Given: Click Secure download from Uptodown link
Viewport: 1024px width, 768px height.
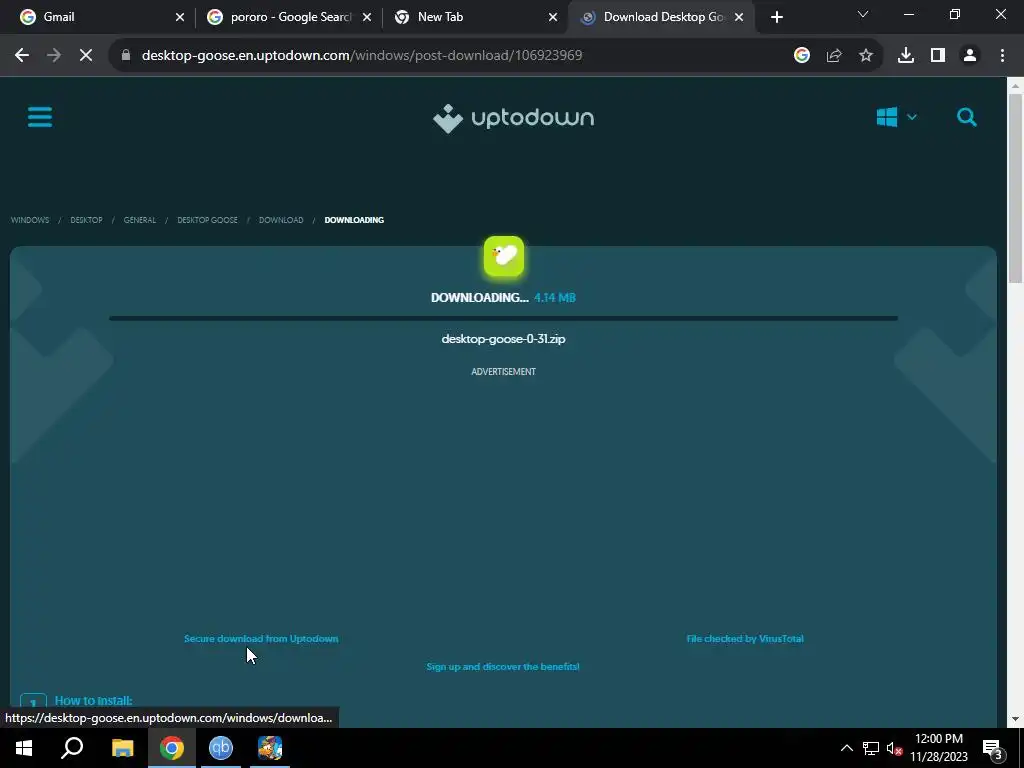Looking at the screenshot, I should (261, 639).
